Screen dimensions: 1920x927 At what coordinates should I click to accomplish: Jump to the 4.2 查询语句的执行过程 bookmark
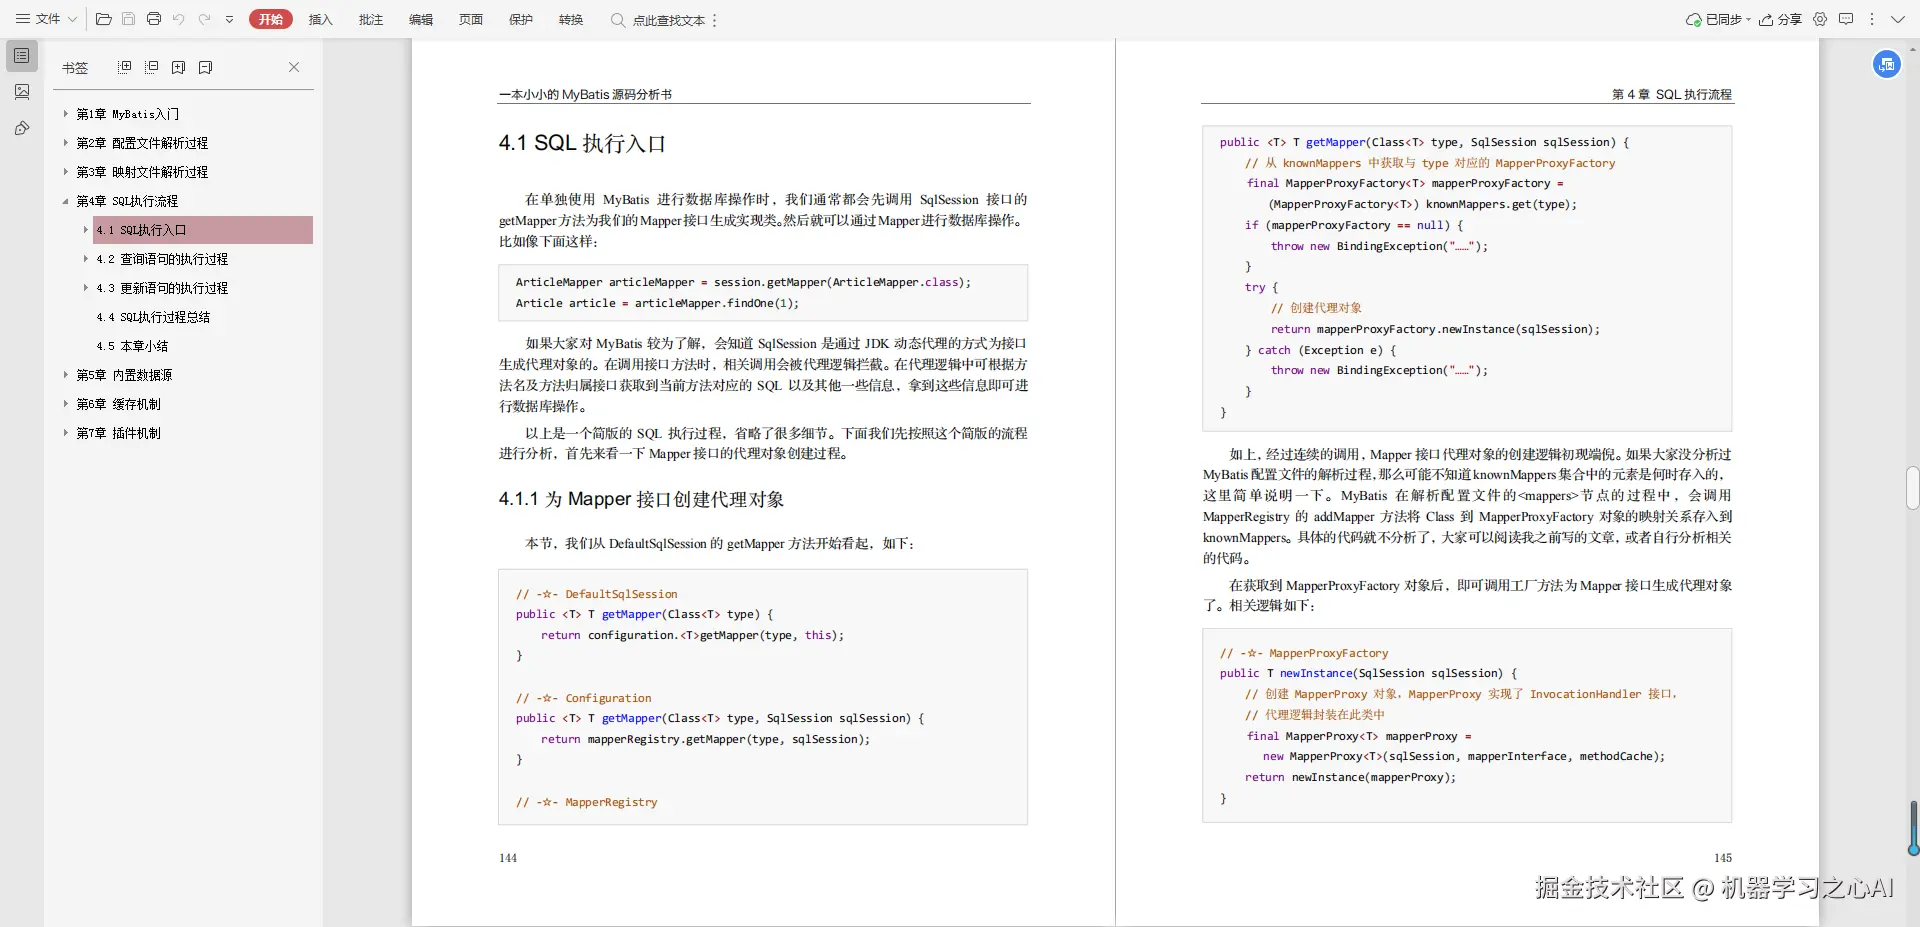point(162,259)
